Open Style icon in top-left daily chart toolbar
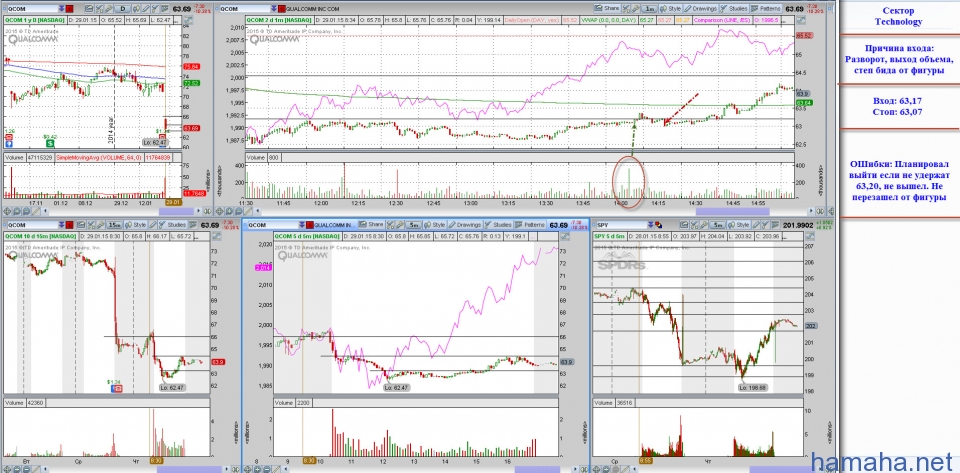 pyautogui.click(x=136, y=9)
